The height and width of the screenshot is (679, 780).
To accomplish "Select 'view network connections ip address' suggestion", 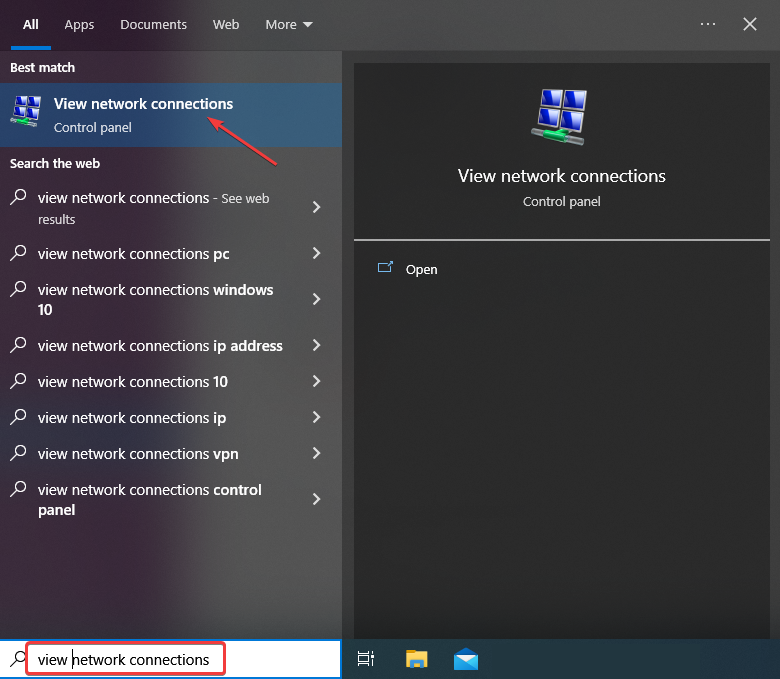I will coord(171,346).
